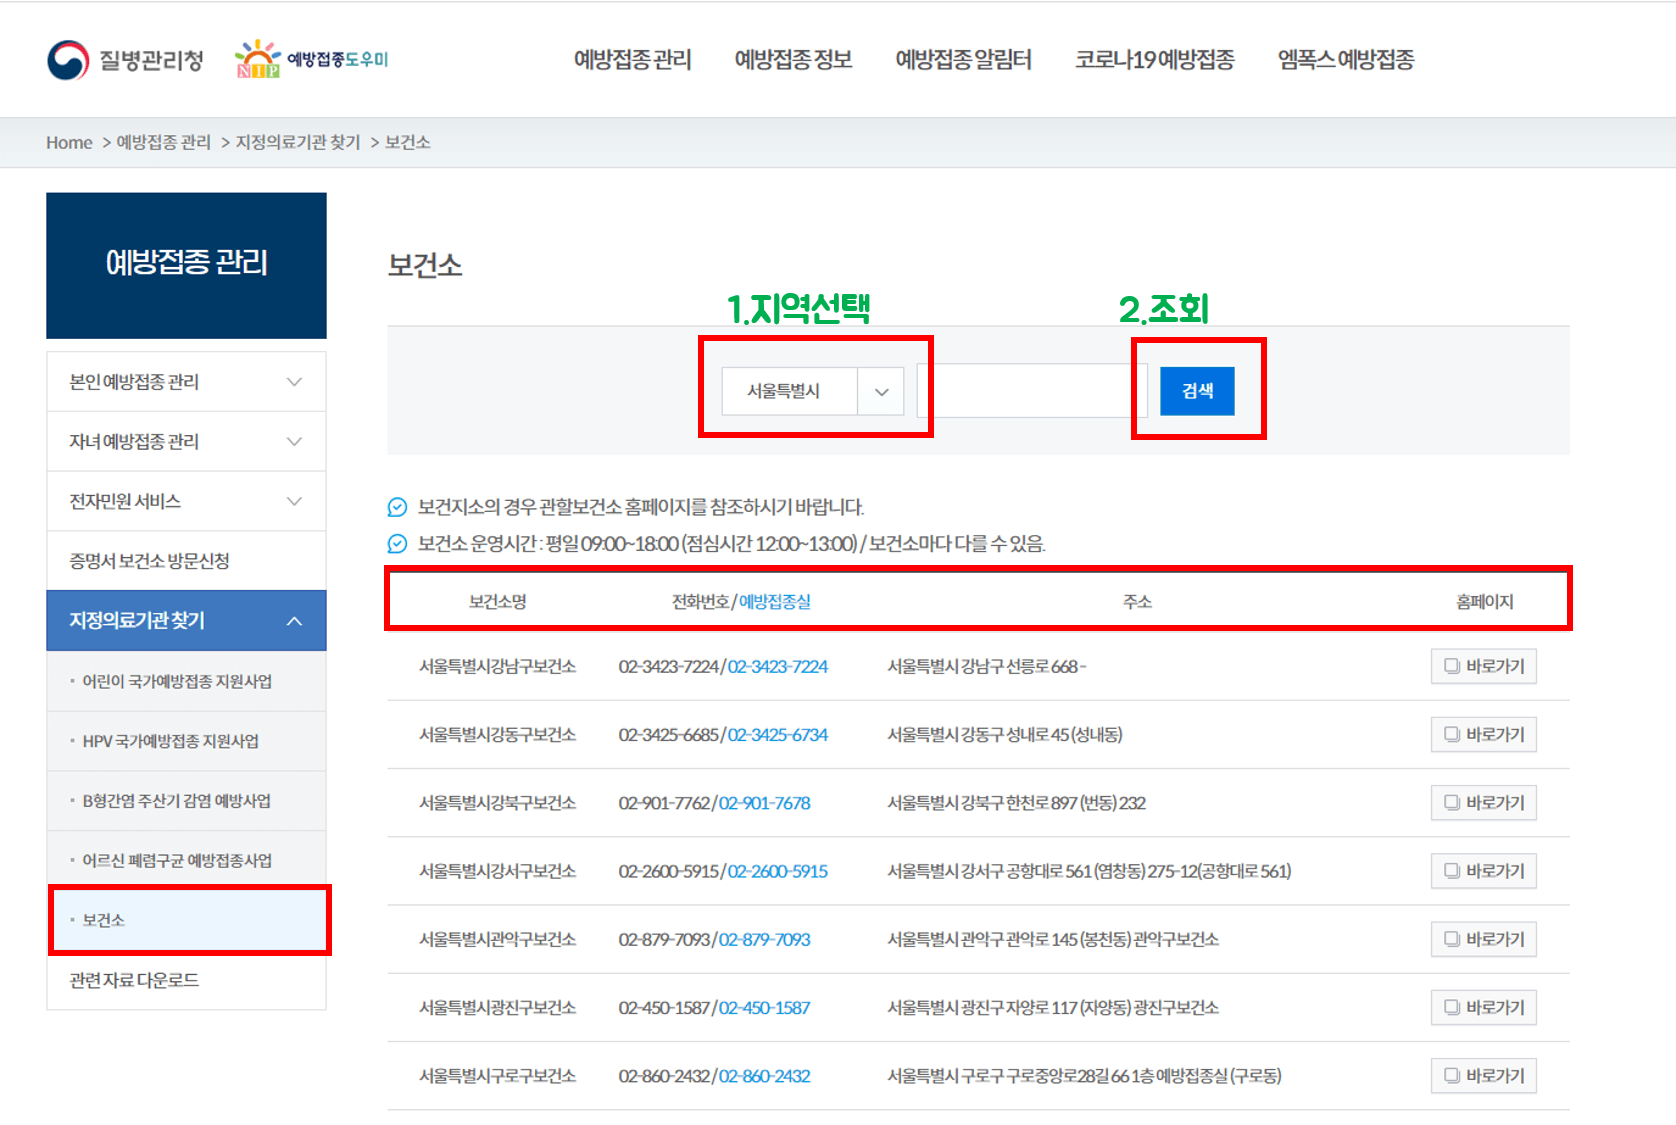Click homepage icon on 구로구보건소 바로가기

click(1451, 1076)
